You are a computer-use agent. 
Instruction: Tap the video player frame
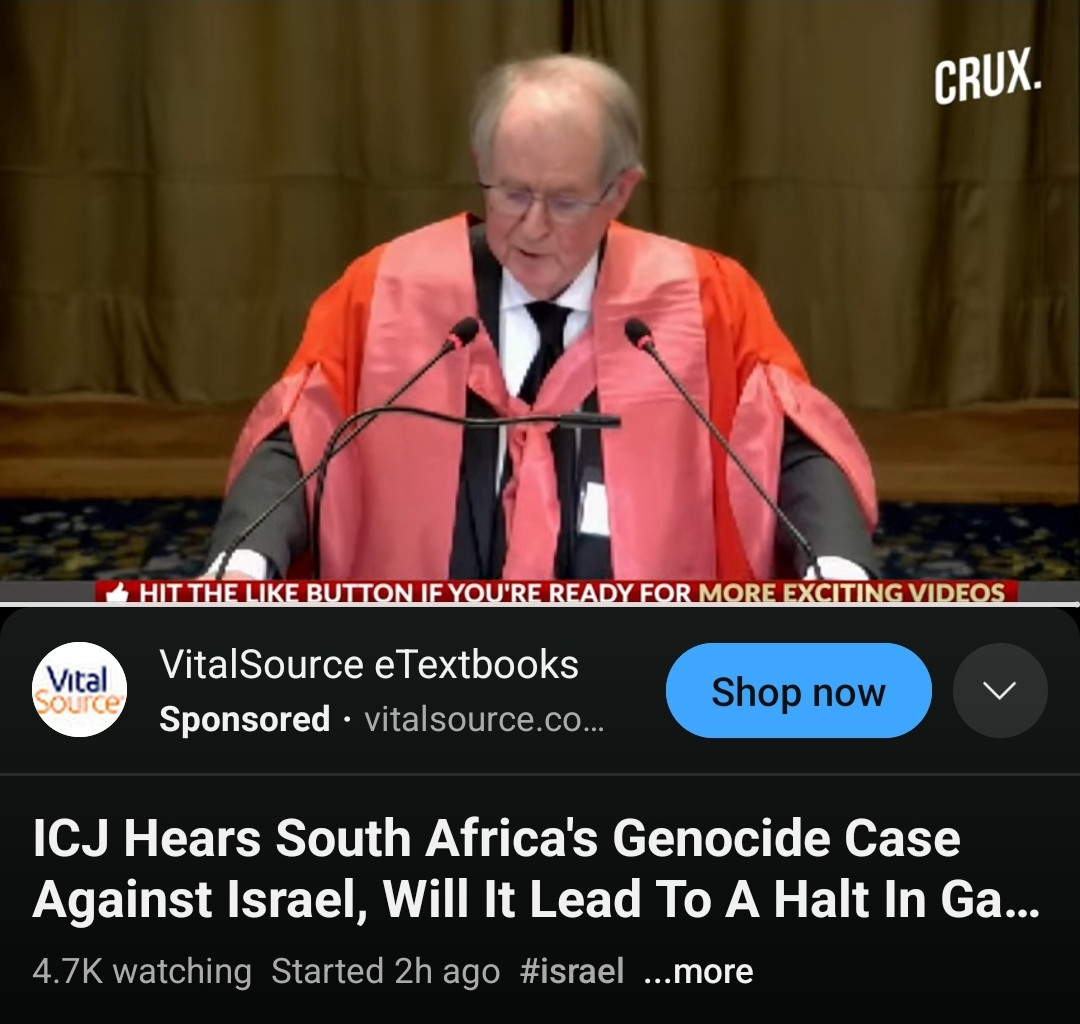[540, 302]
